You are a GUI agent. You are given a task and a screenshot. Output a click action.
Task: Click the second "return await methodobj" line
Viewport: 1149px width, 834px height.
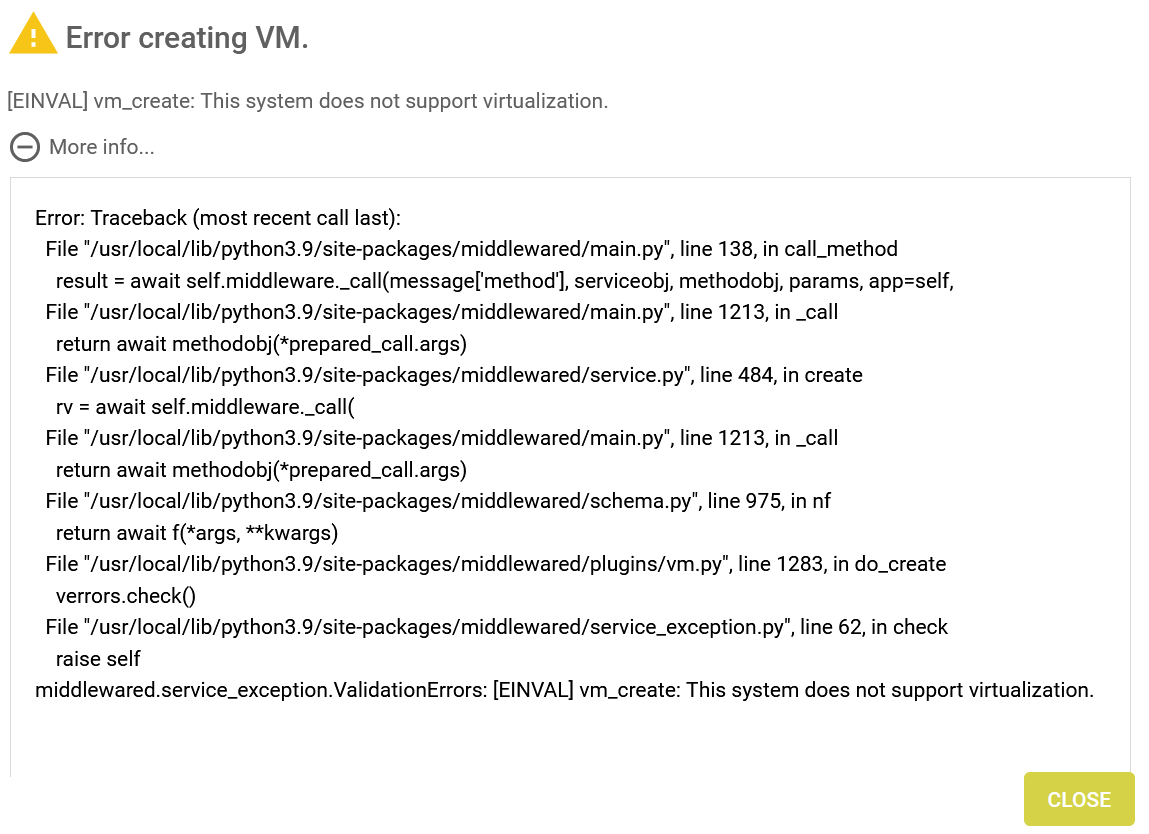261,470
